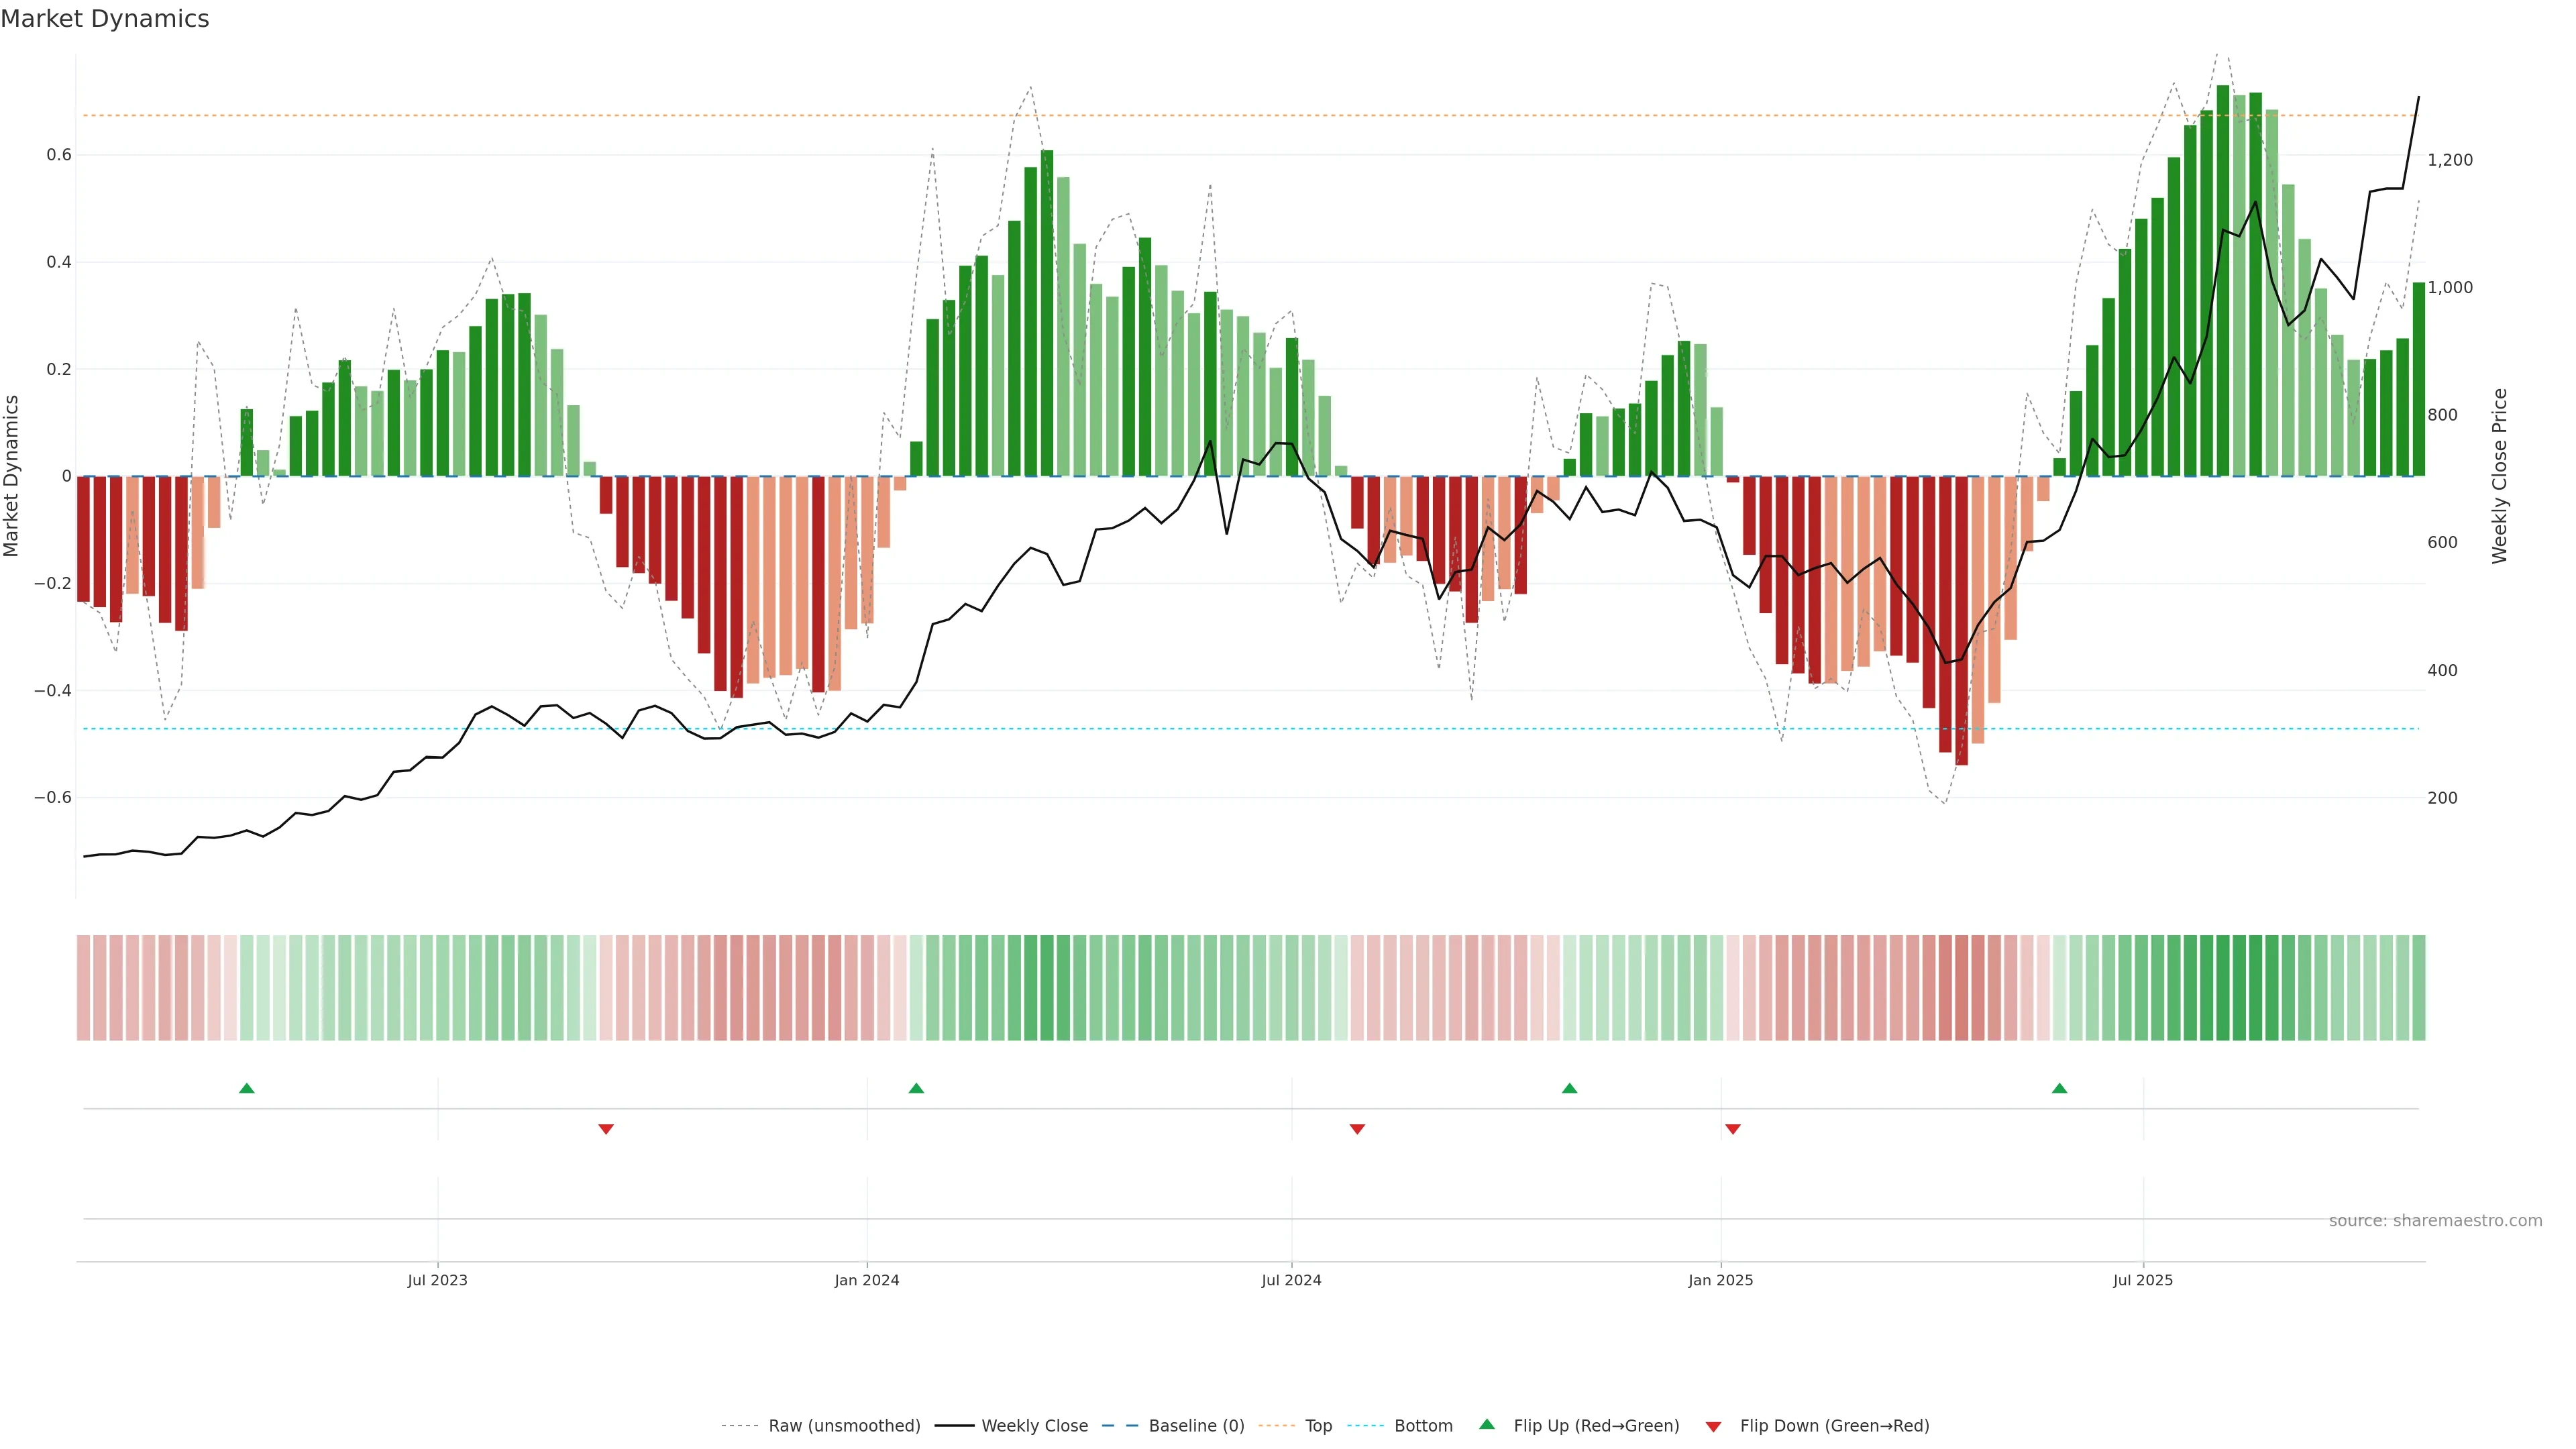
Task: Toggle the Baseline (0) legend entry
Action: [1196, 1426]
